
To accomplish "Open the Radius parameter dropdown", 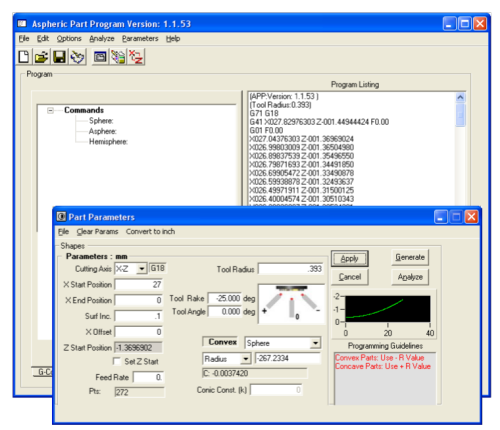I will [x=246, y=359].
